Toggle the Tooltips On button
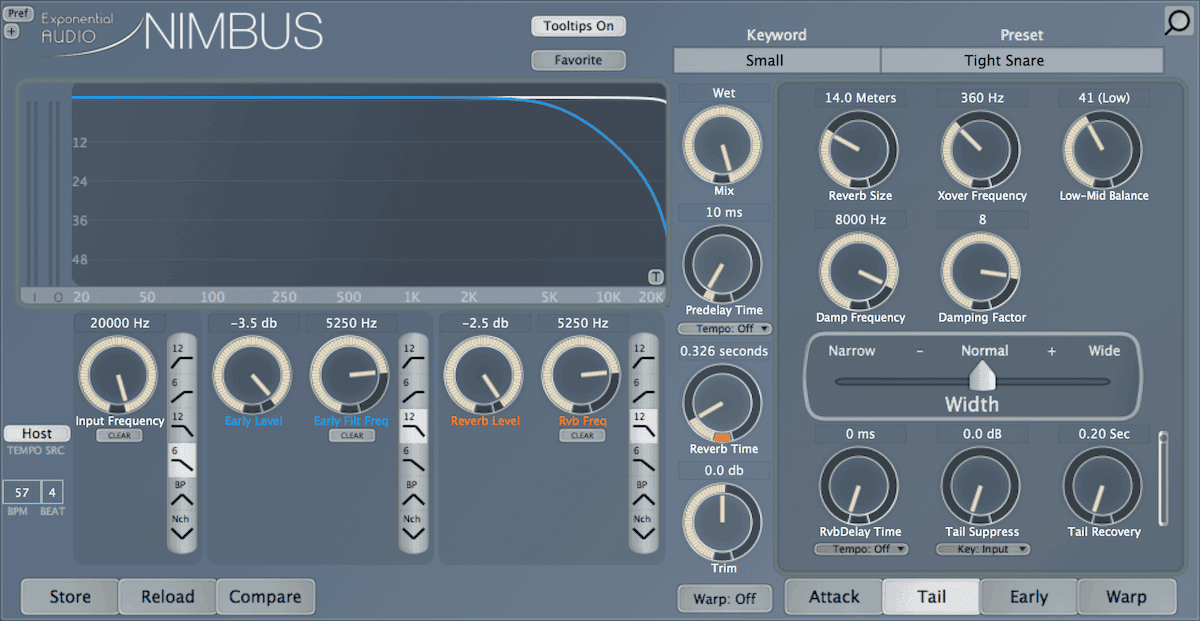The height and width of the screenshot is (621, 1200). point(578,26)
